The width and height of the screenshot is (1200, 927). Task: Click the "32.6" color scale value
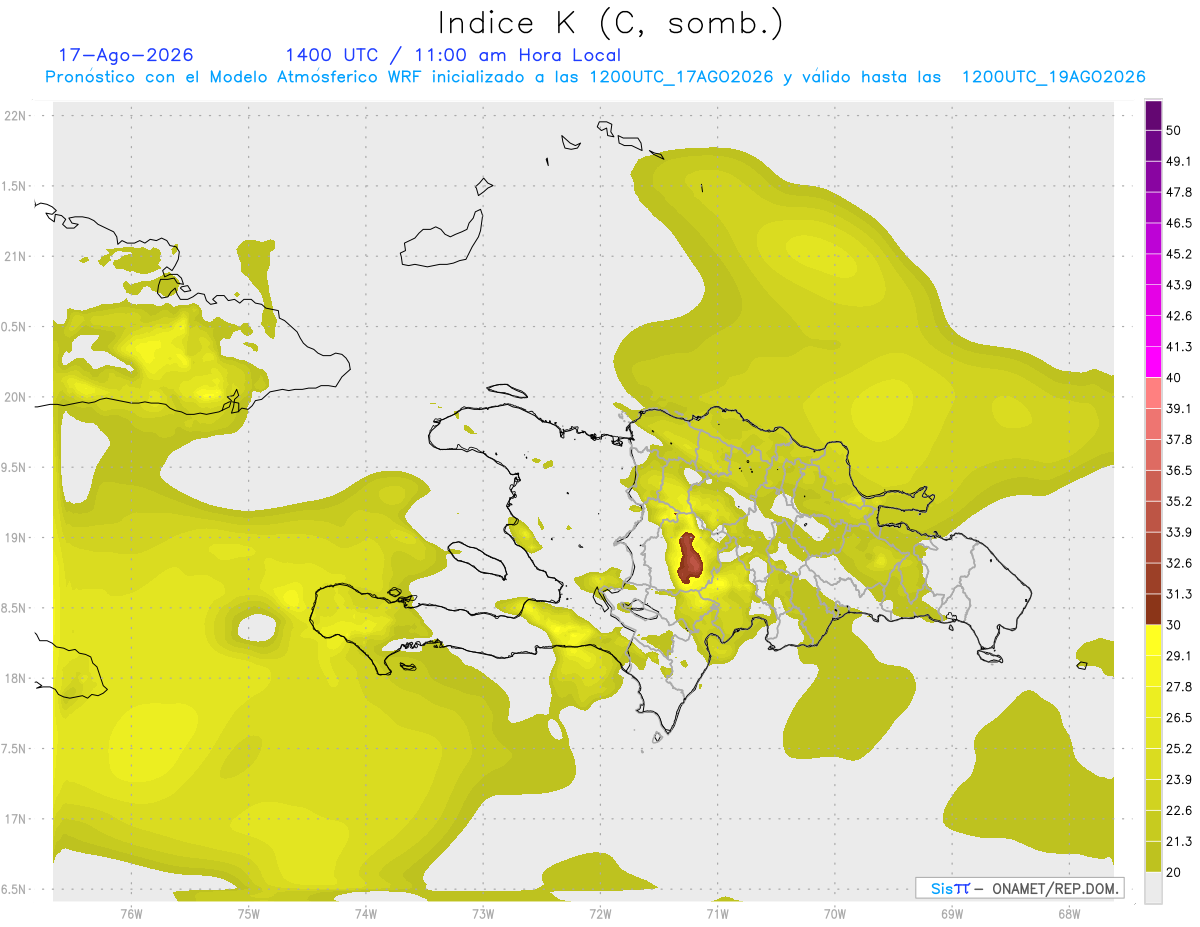[x=1179, y=563]
